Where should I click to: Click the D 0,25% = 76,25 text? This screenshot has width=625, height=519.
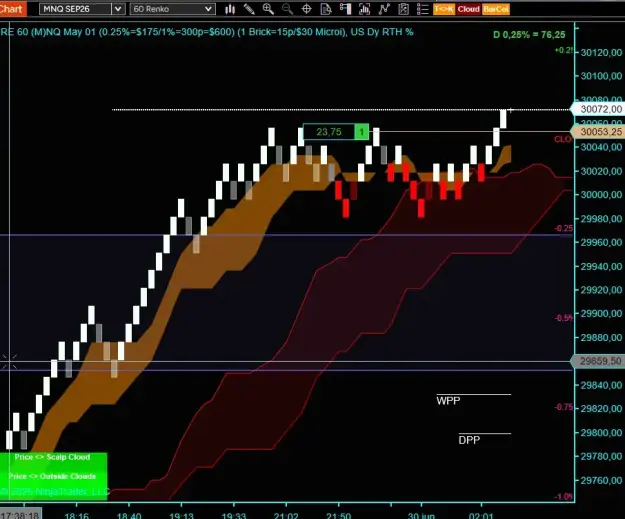pyautogui.click(x=529, y=35)
